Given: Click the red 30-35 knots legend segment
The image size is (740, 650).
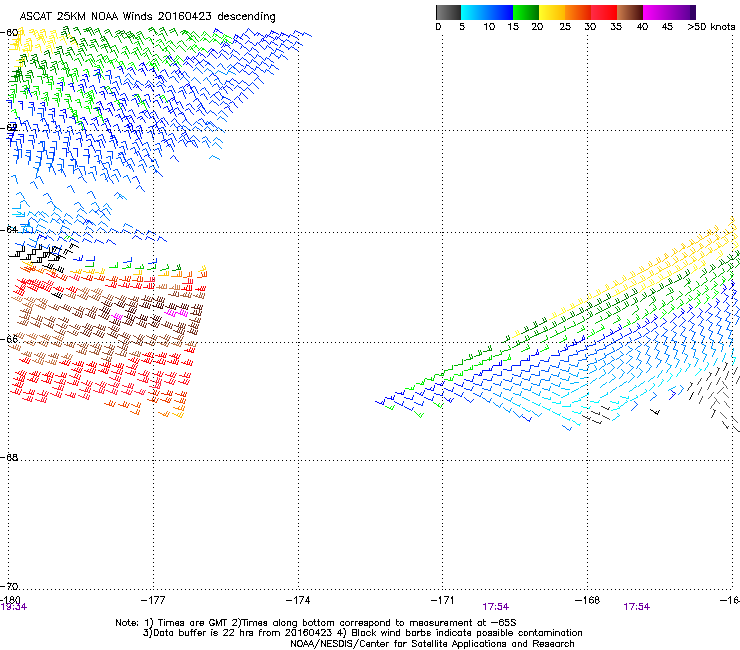Looking at the screenshot, I should click(604, 12).
